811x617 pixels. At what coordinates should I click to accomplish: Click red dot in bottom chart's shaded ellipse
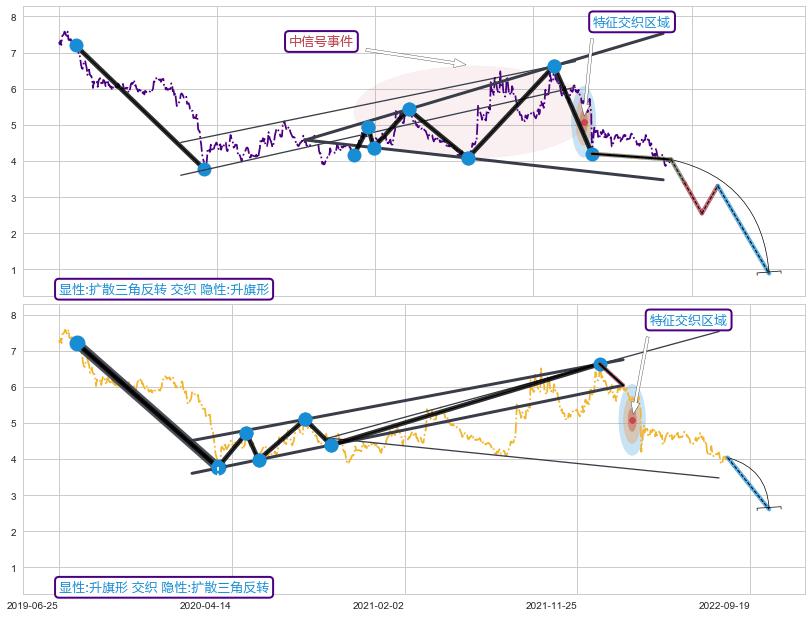coord(632,421)
